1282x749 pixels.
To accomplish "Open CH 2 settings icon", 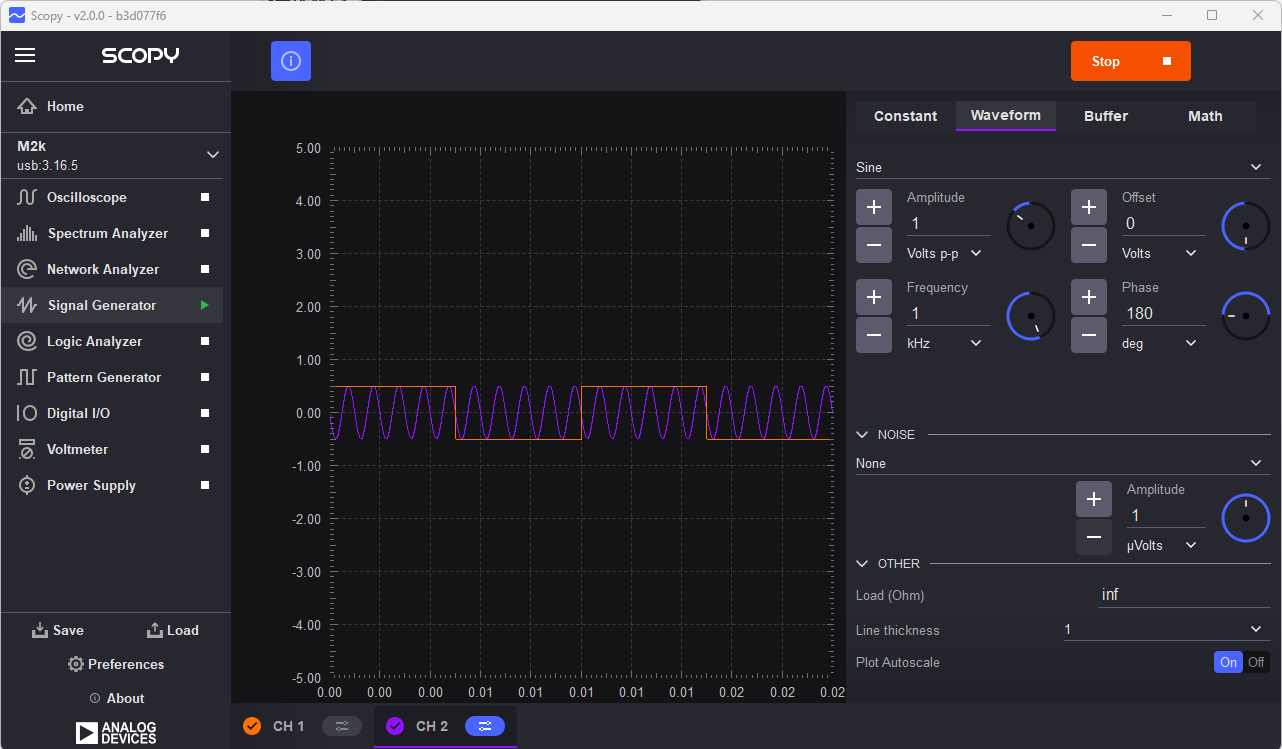I will point(485,726).
